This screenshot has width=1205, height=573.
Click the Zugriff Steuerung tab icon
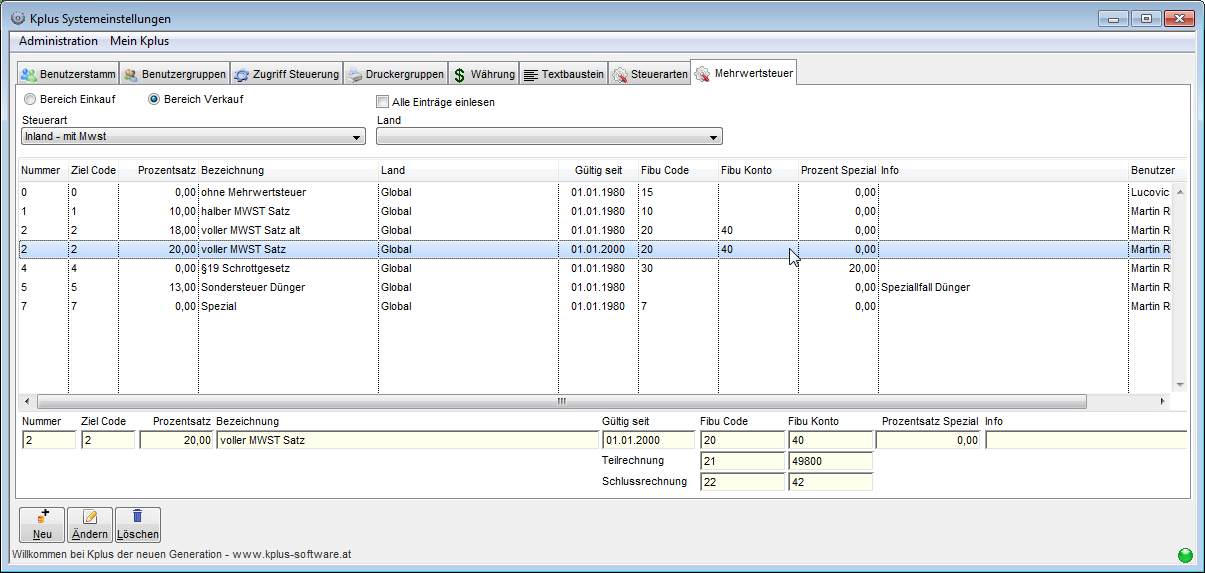point(242,75)
